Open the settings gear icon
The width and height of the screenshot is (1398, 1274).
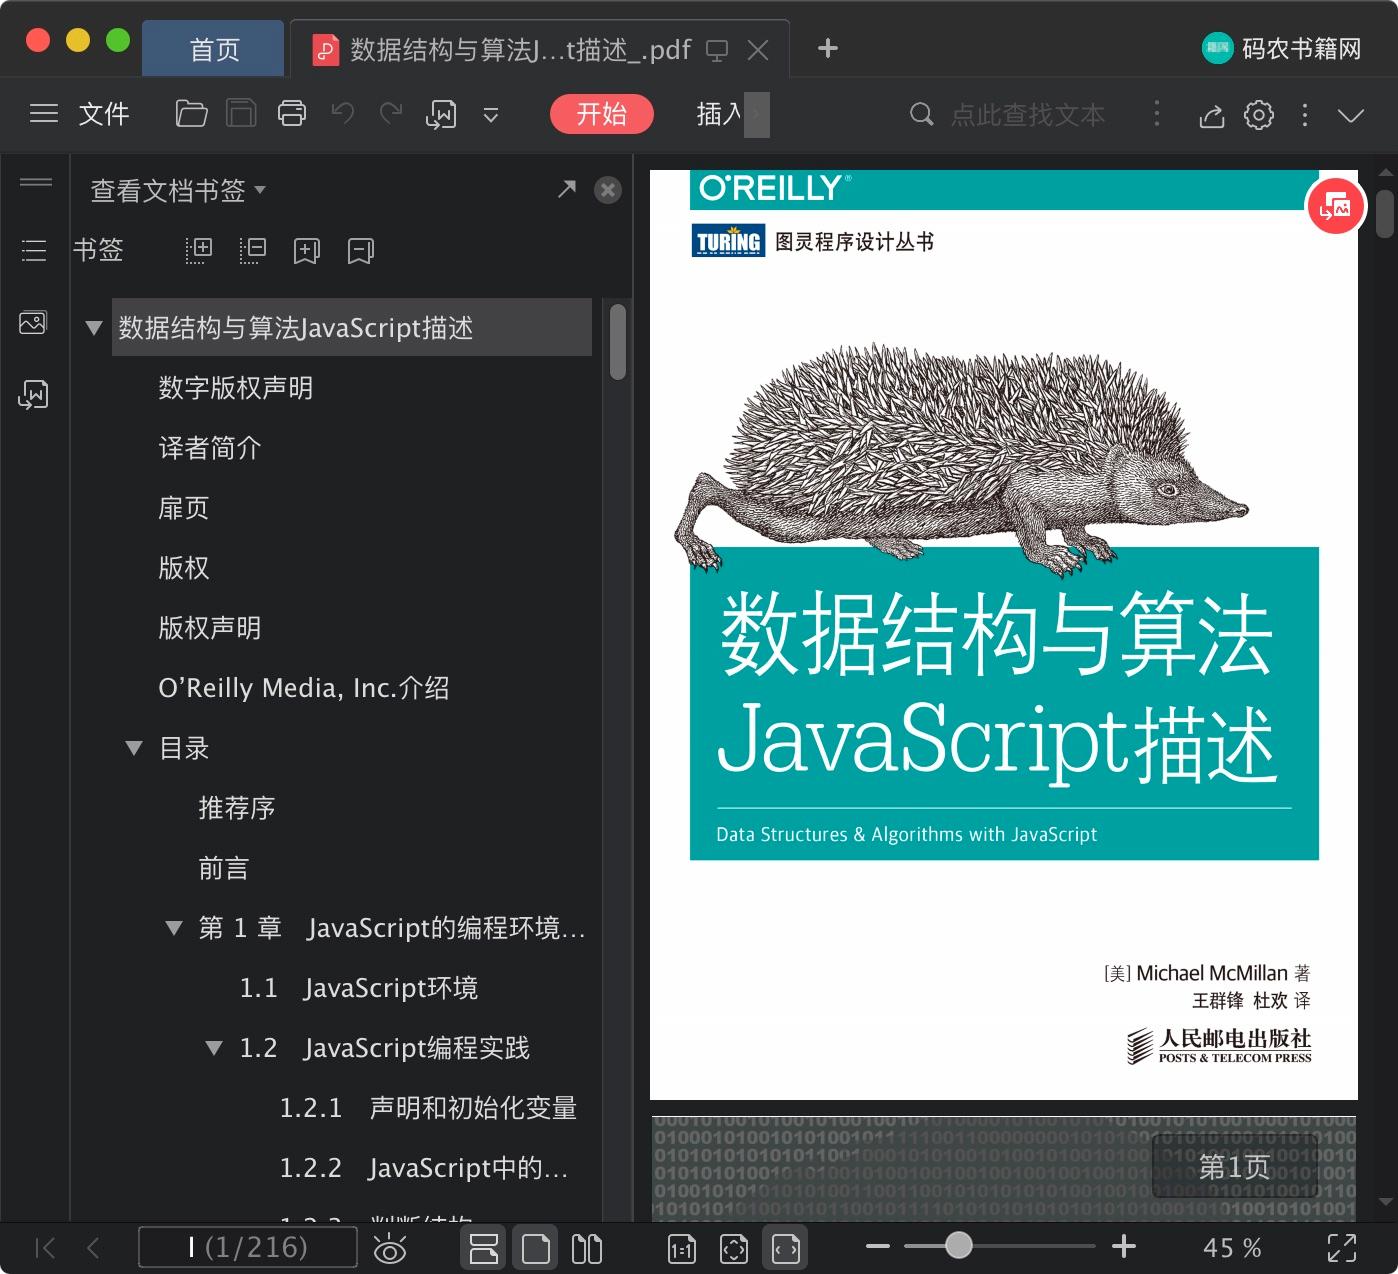tap(1259, 115)
